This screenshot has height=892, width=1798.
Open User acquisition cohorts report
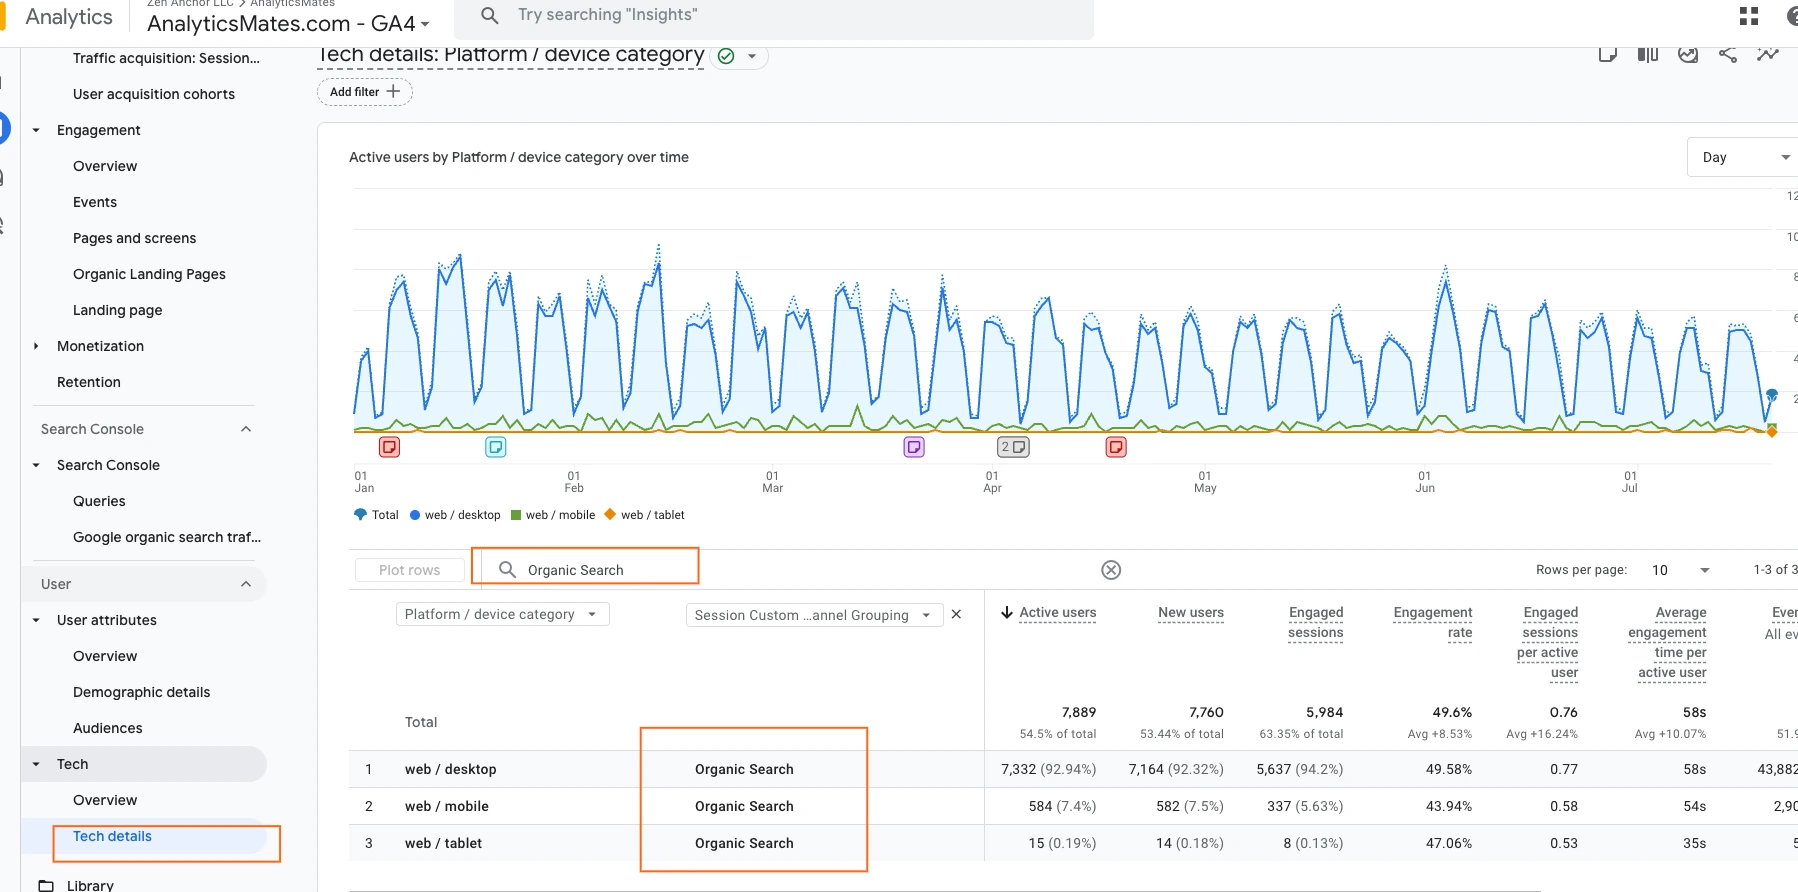pos(154,94)
